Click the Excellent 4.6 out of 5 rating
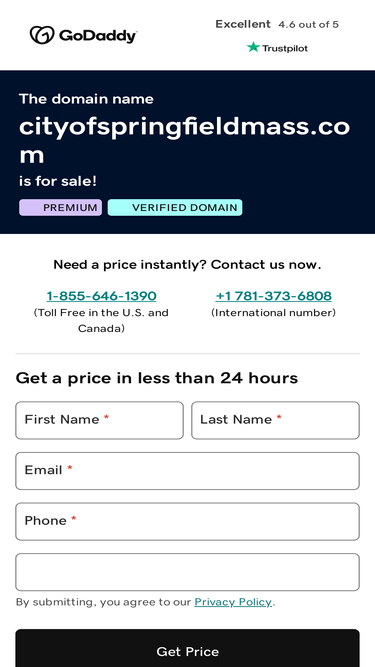Screen dimensions: 375x667 (x=277, y=24)
